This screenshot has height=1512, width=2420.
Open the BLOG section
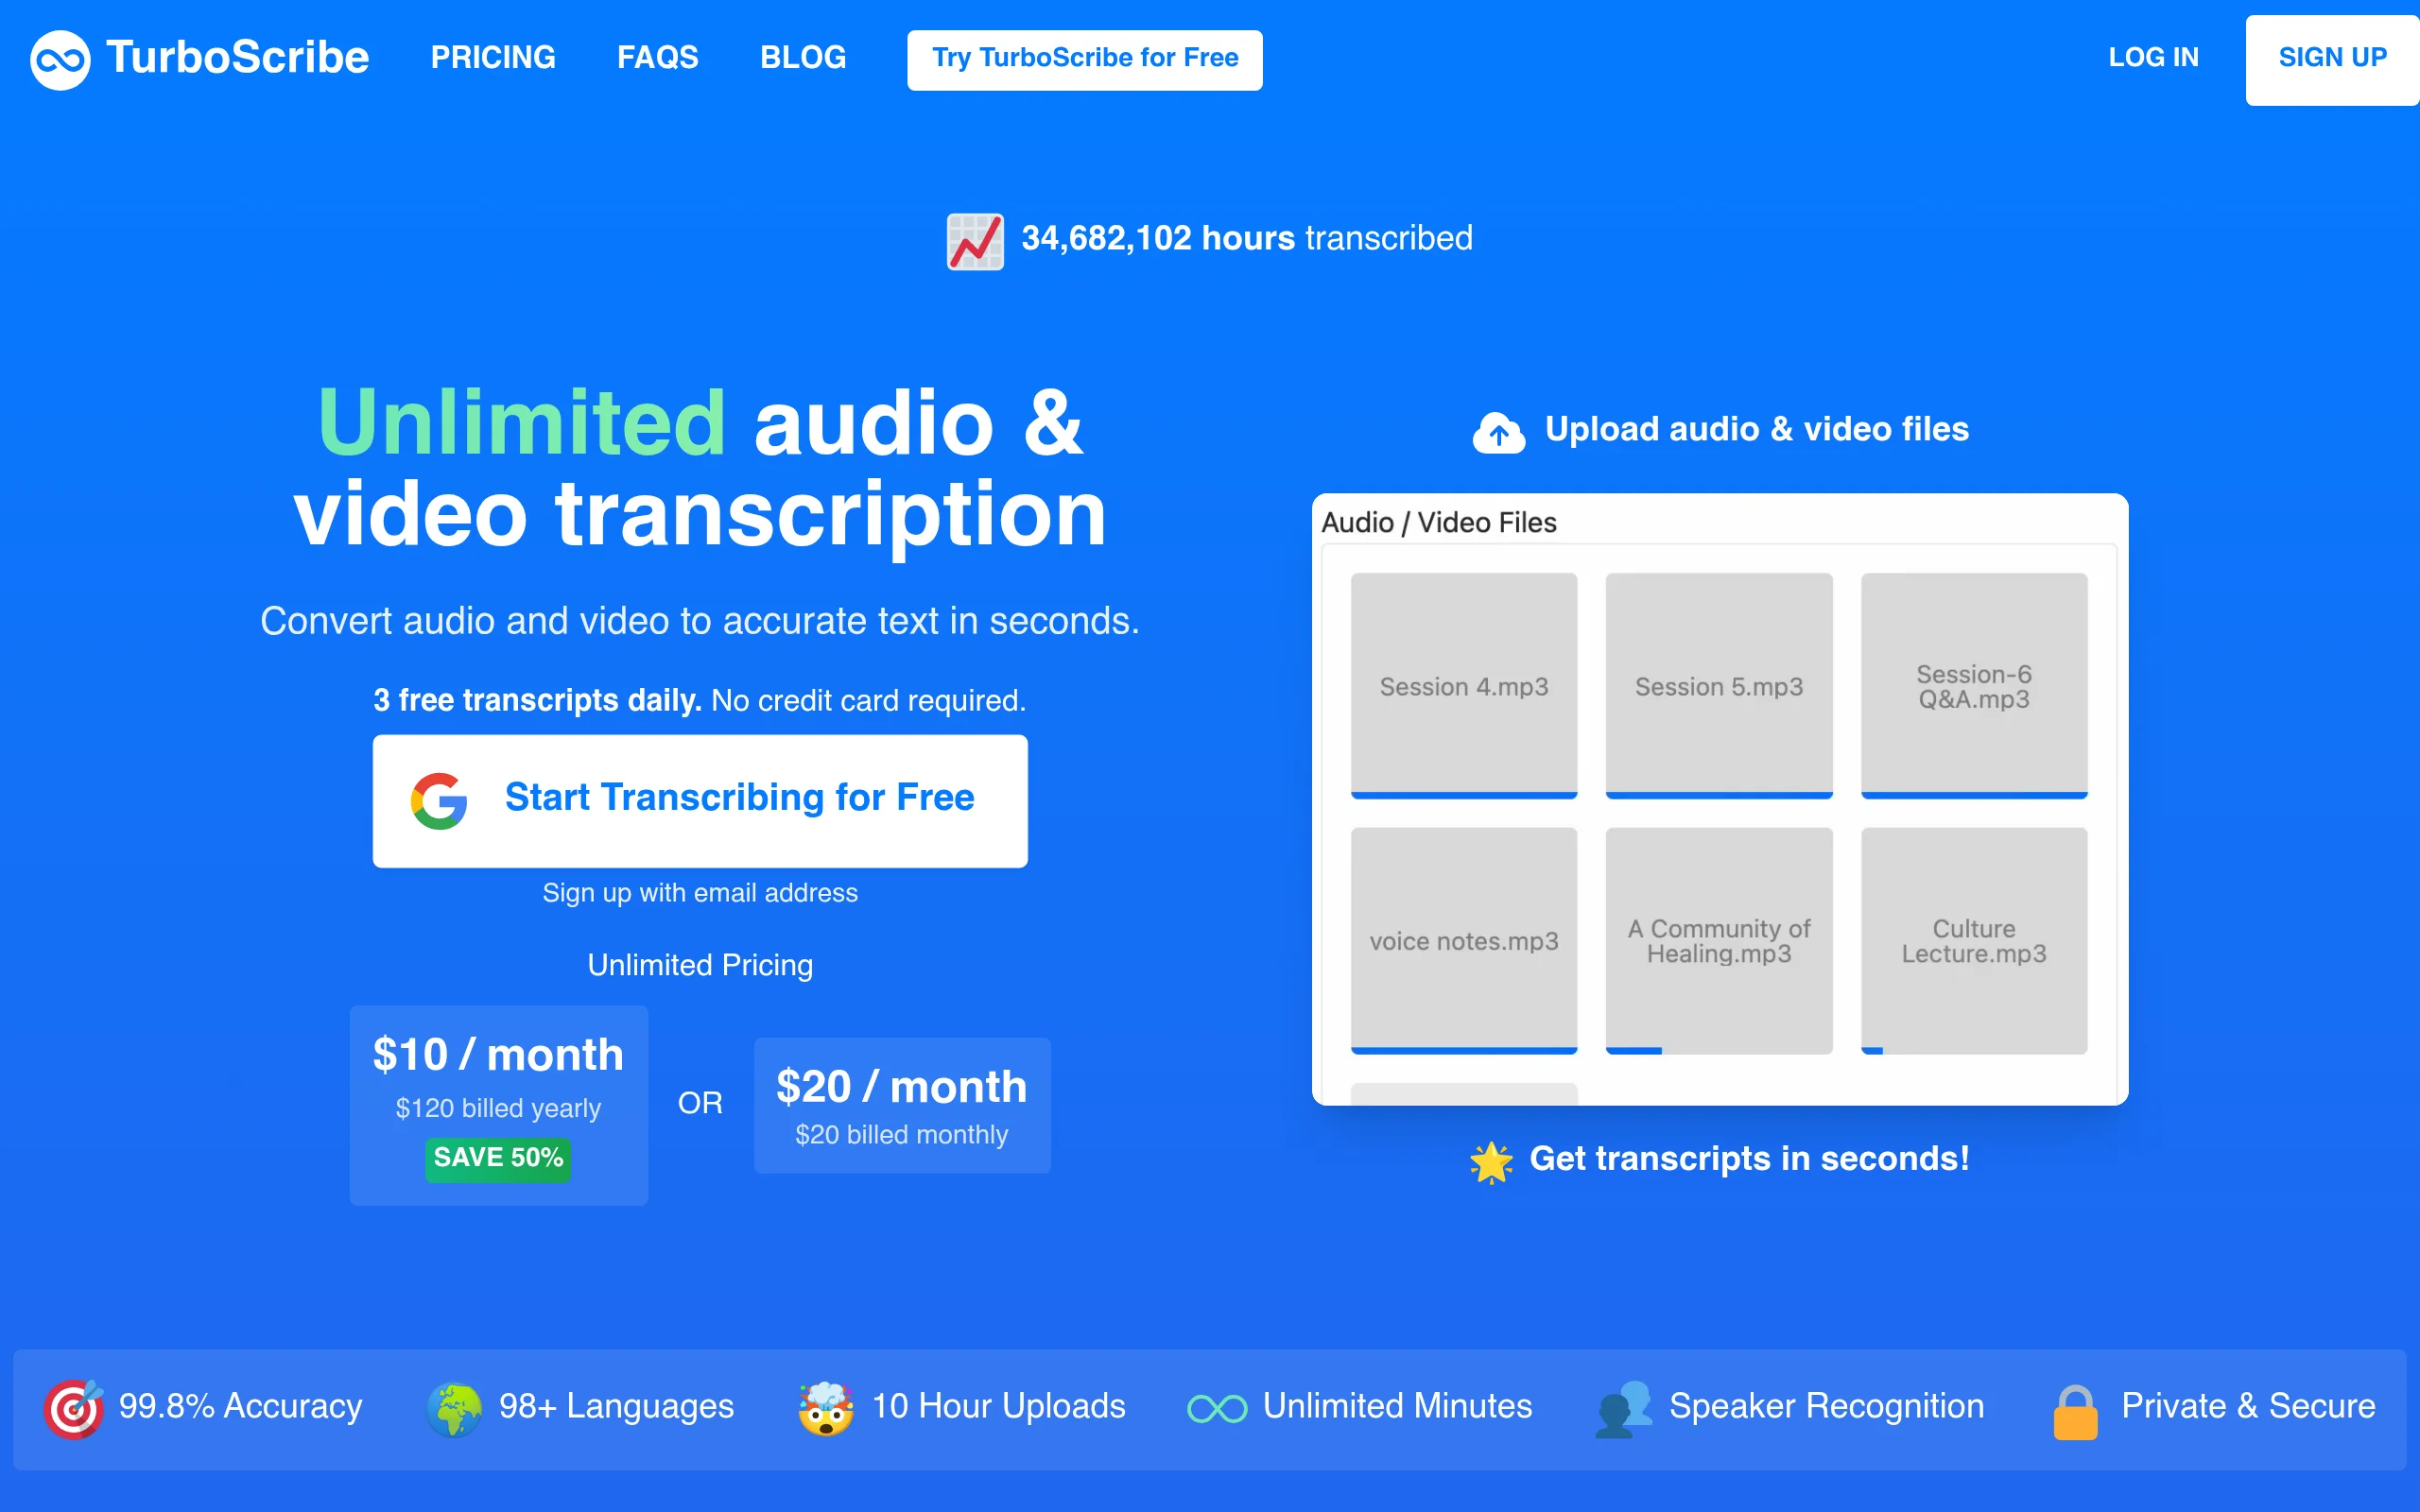(x=803, y=58)
